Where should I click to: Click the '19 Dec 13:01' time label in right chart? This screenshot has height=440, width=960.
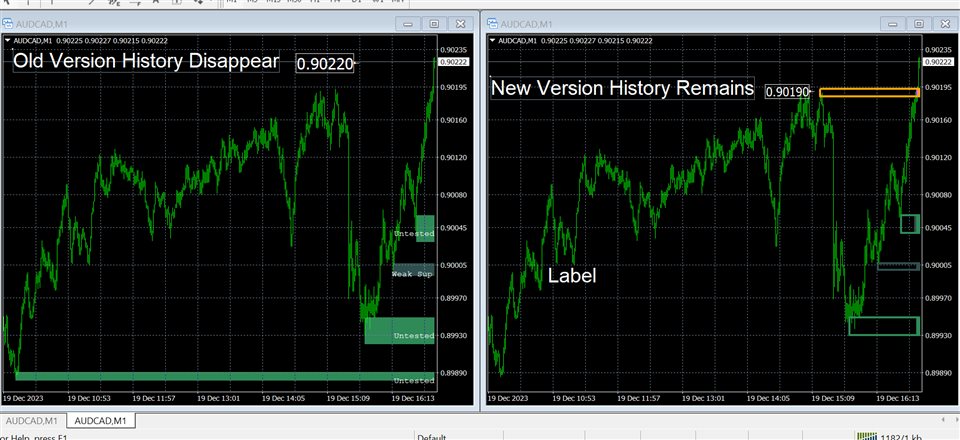(703, 398)
